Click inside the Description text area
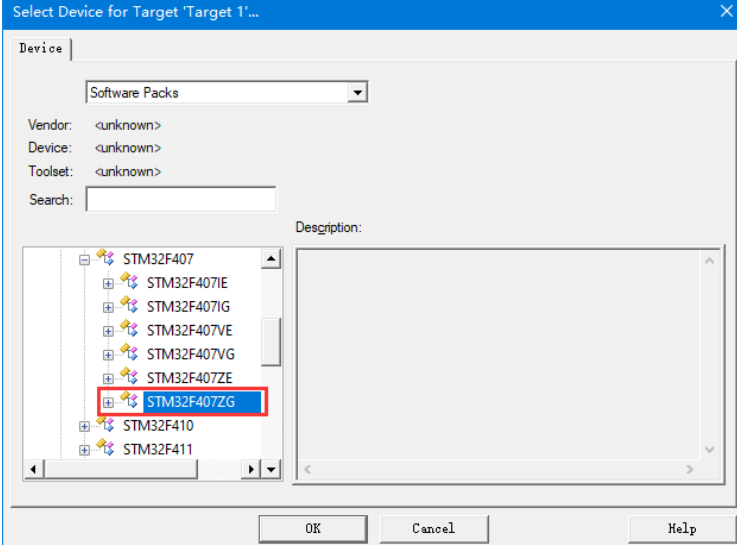The width and height of the screenshot is (737, 545). pos(499,355)
